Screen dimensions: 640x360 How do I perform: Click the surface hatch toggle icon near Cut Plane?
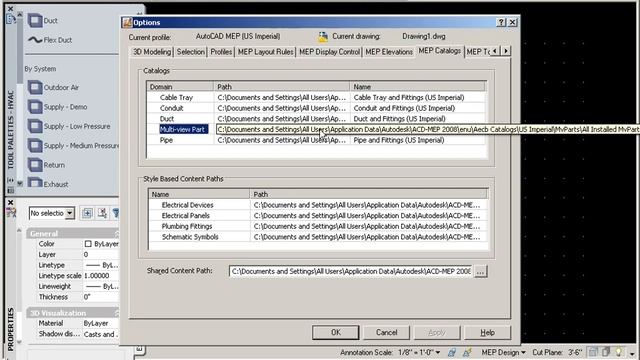click(x=593, y=352)
